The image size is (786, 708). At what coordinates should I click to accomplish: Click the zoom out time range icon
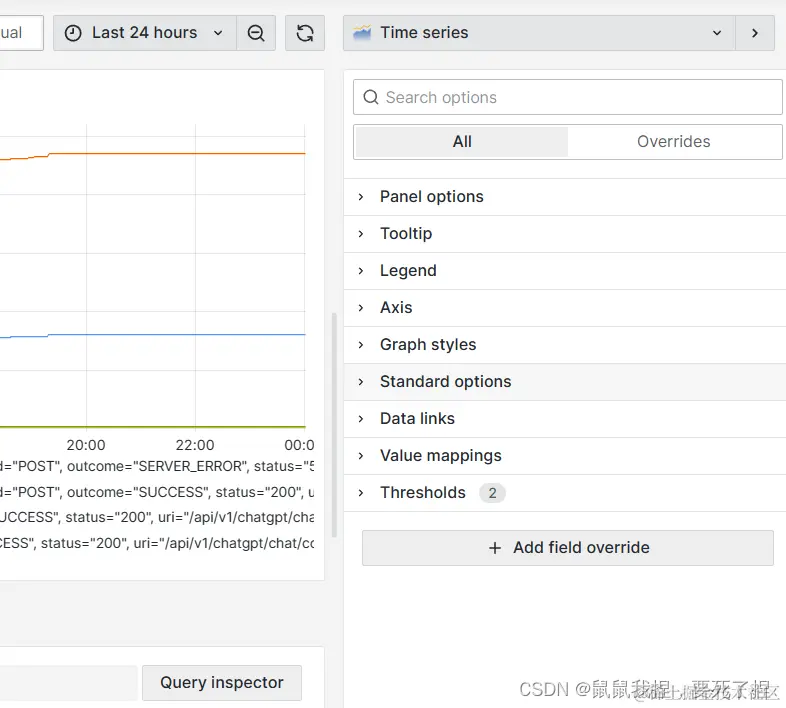256,33
